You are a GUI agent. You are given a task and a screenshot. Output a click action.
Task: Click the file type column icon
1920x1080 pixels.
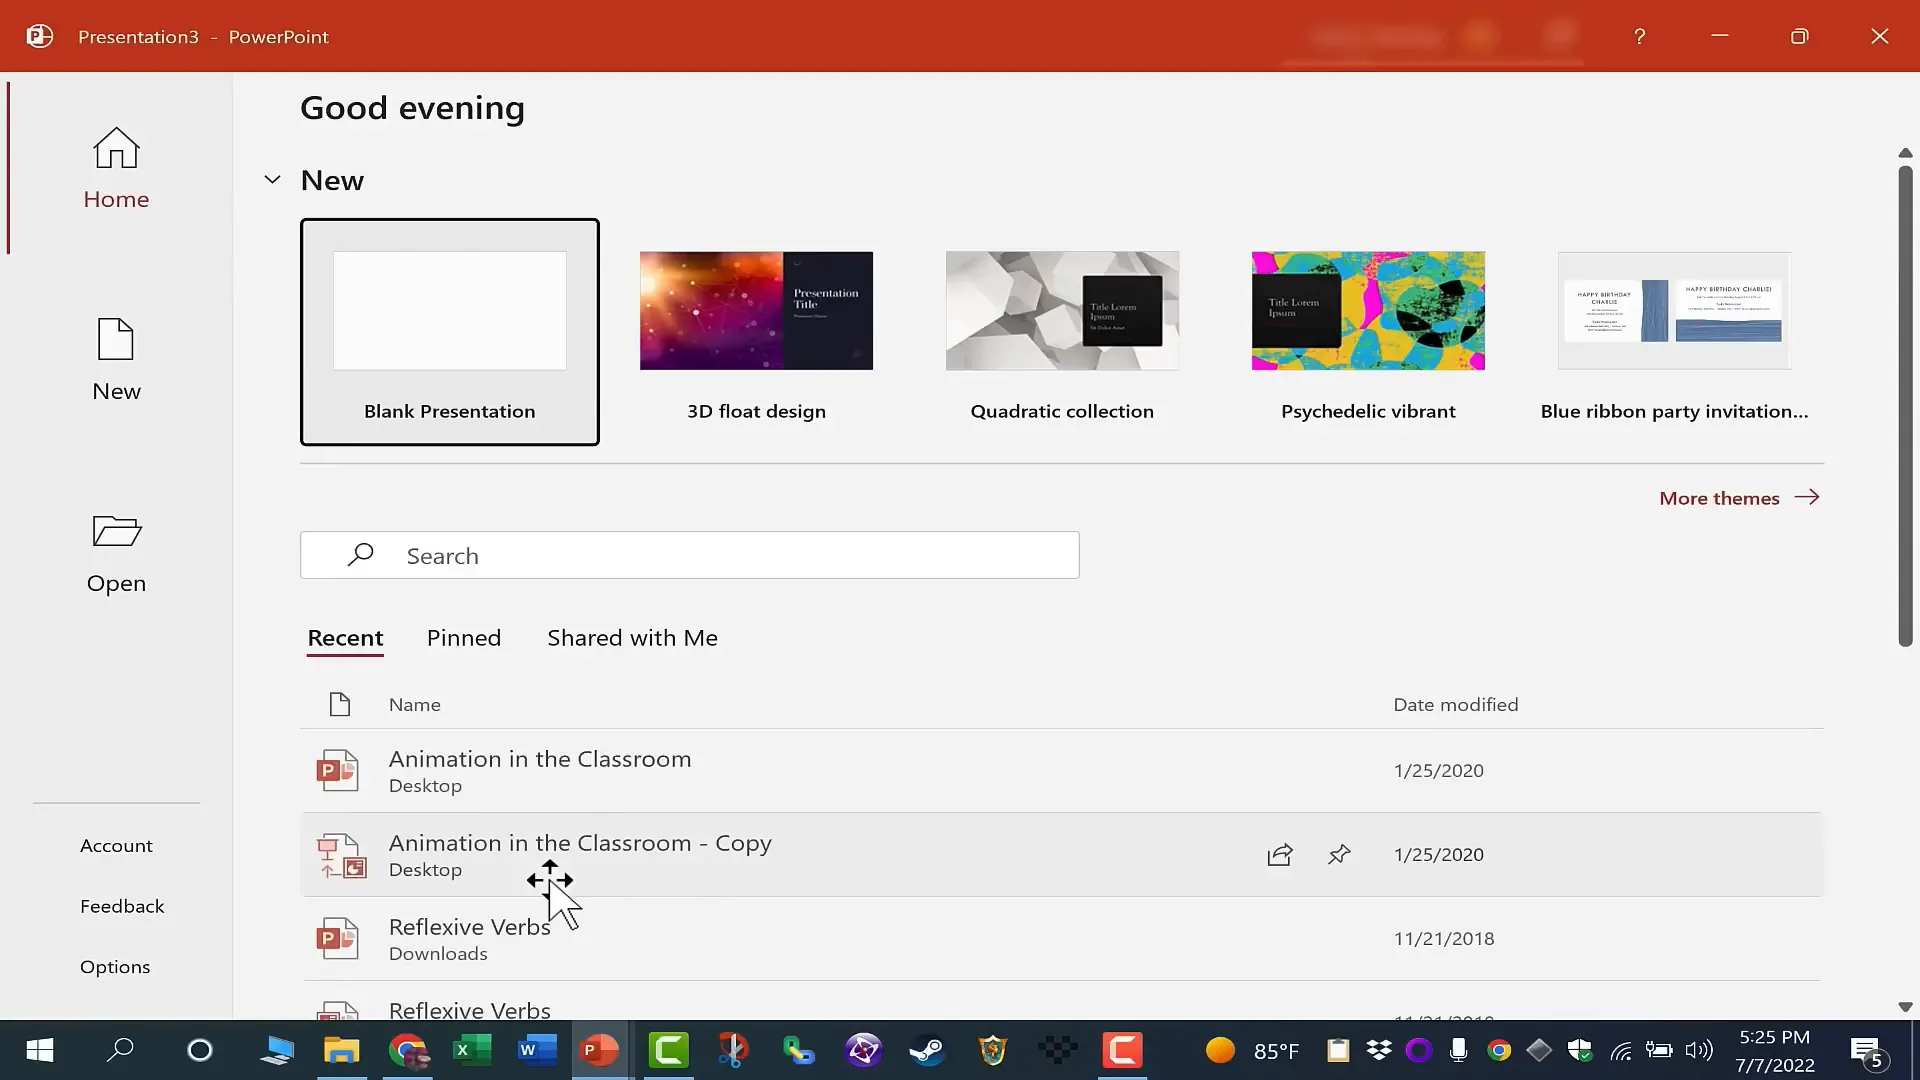click(340, 705)
